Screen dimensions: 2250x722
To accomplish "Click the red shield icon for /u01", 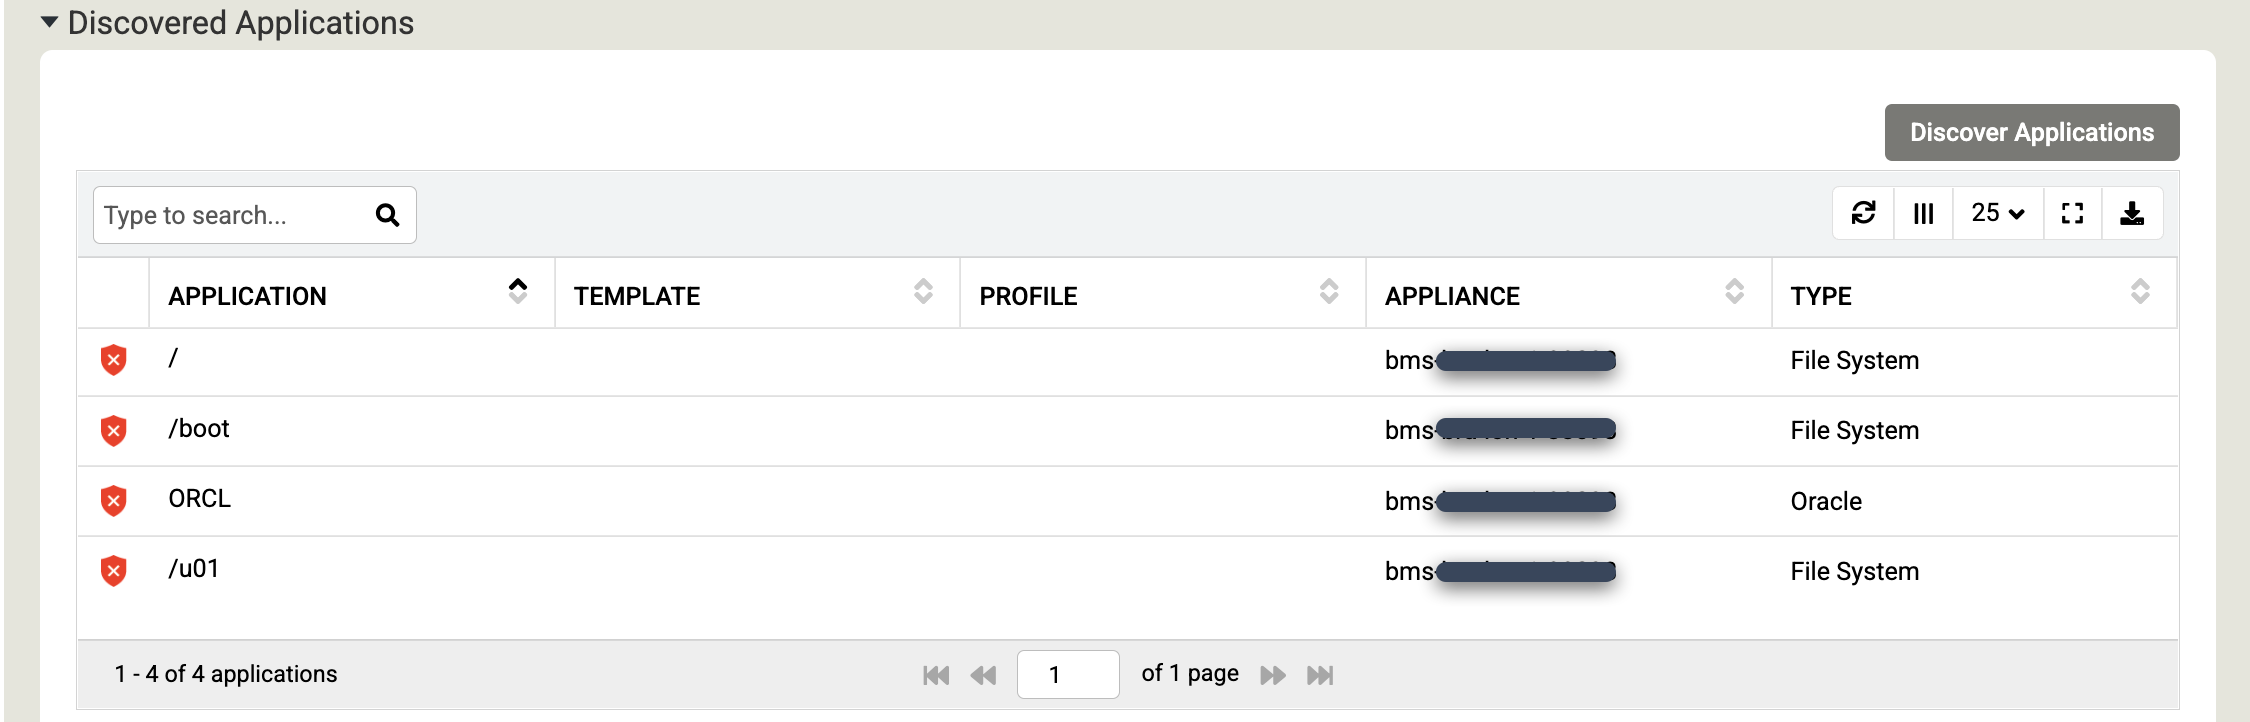I will click(x=114, y=571).
